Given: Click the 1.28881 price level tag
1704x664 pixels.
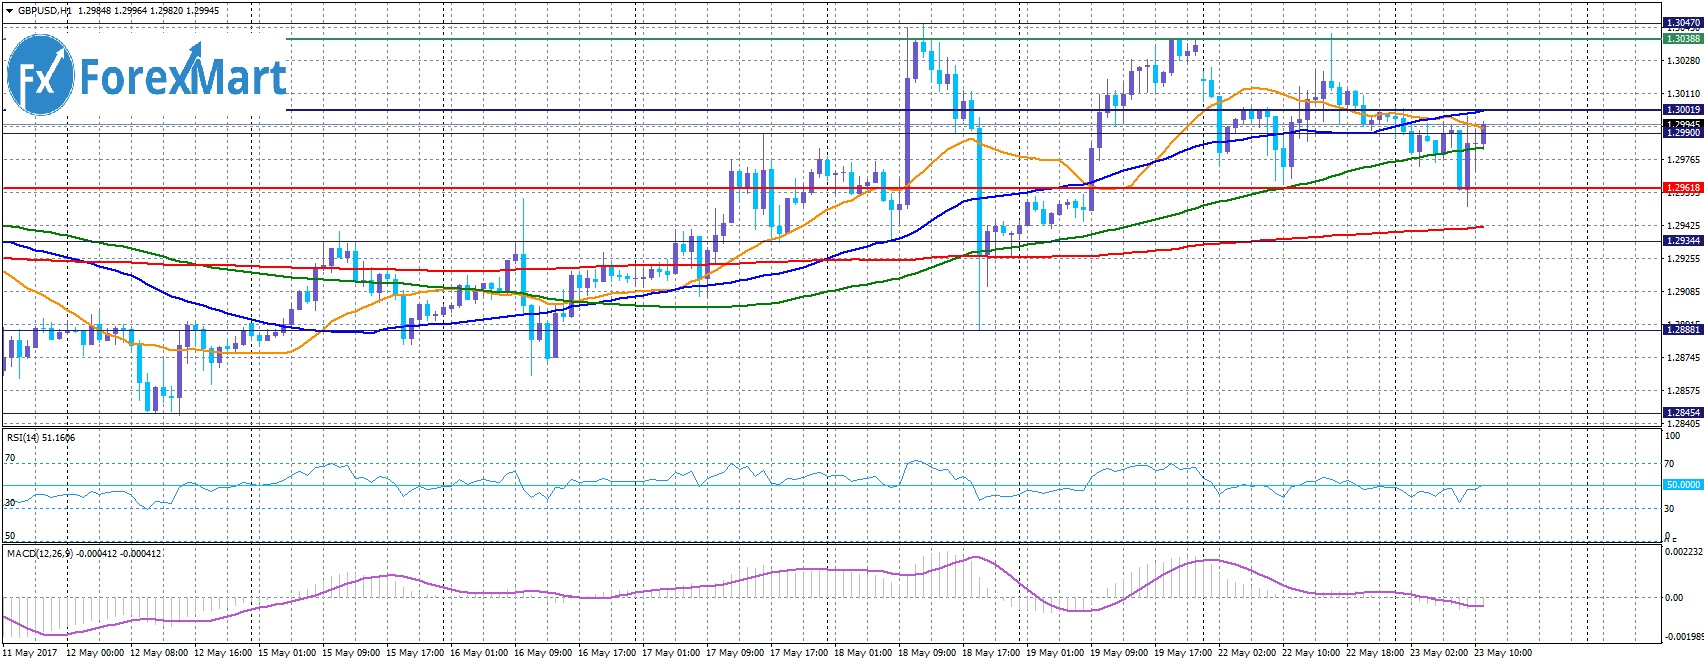Looking at the screenshot, I should (x=1682, y=329).
